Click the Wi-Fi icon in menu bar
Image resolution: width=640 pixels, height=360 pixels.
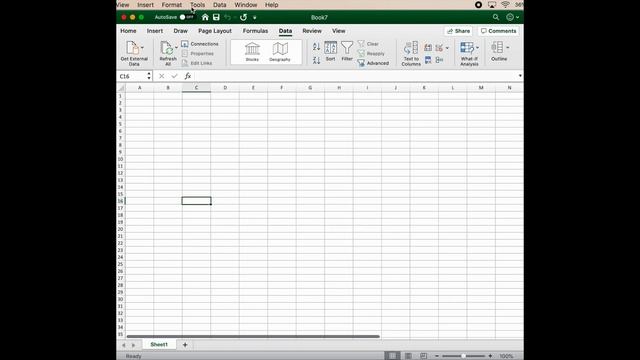pos(505,5)
